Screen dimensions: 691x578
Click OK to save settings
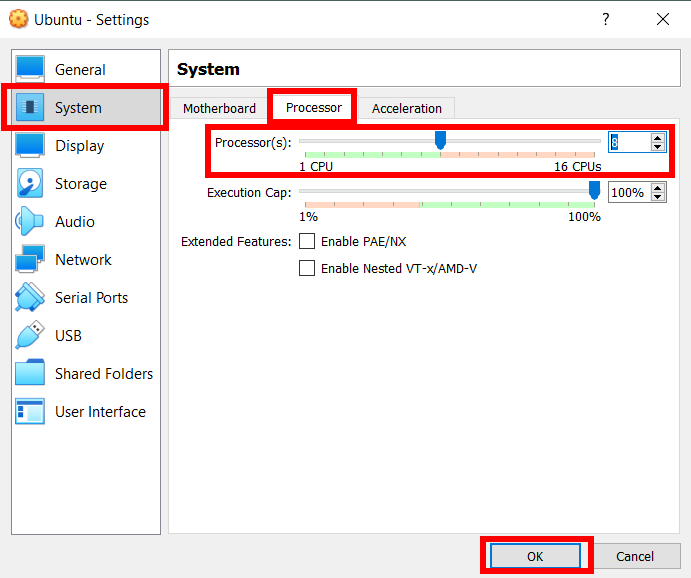click(x=535, y=556)
